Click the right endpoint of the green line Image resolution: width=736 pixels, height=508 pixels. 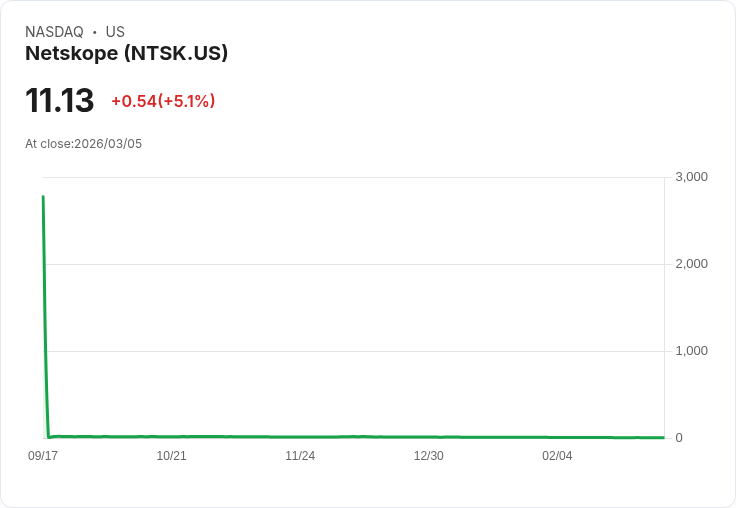(663, 437)
